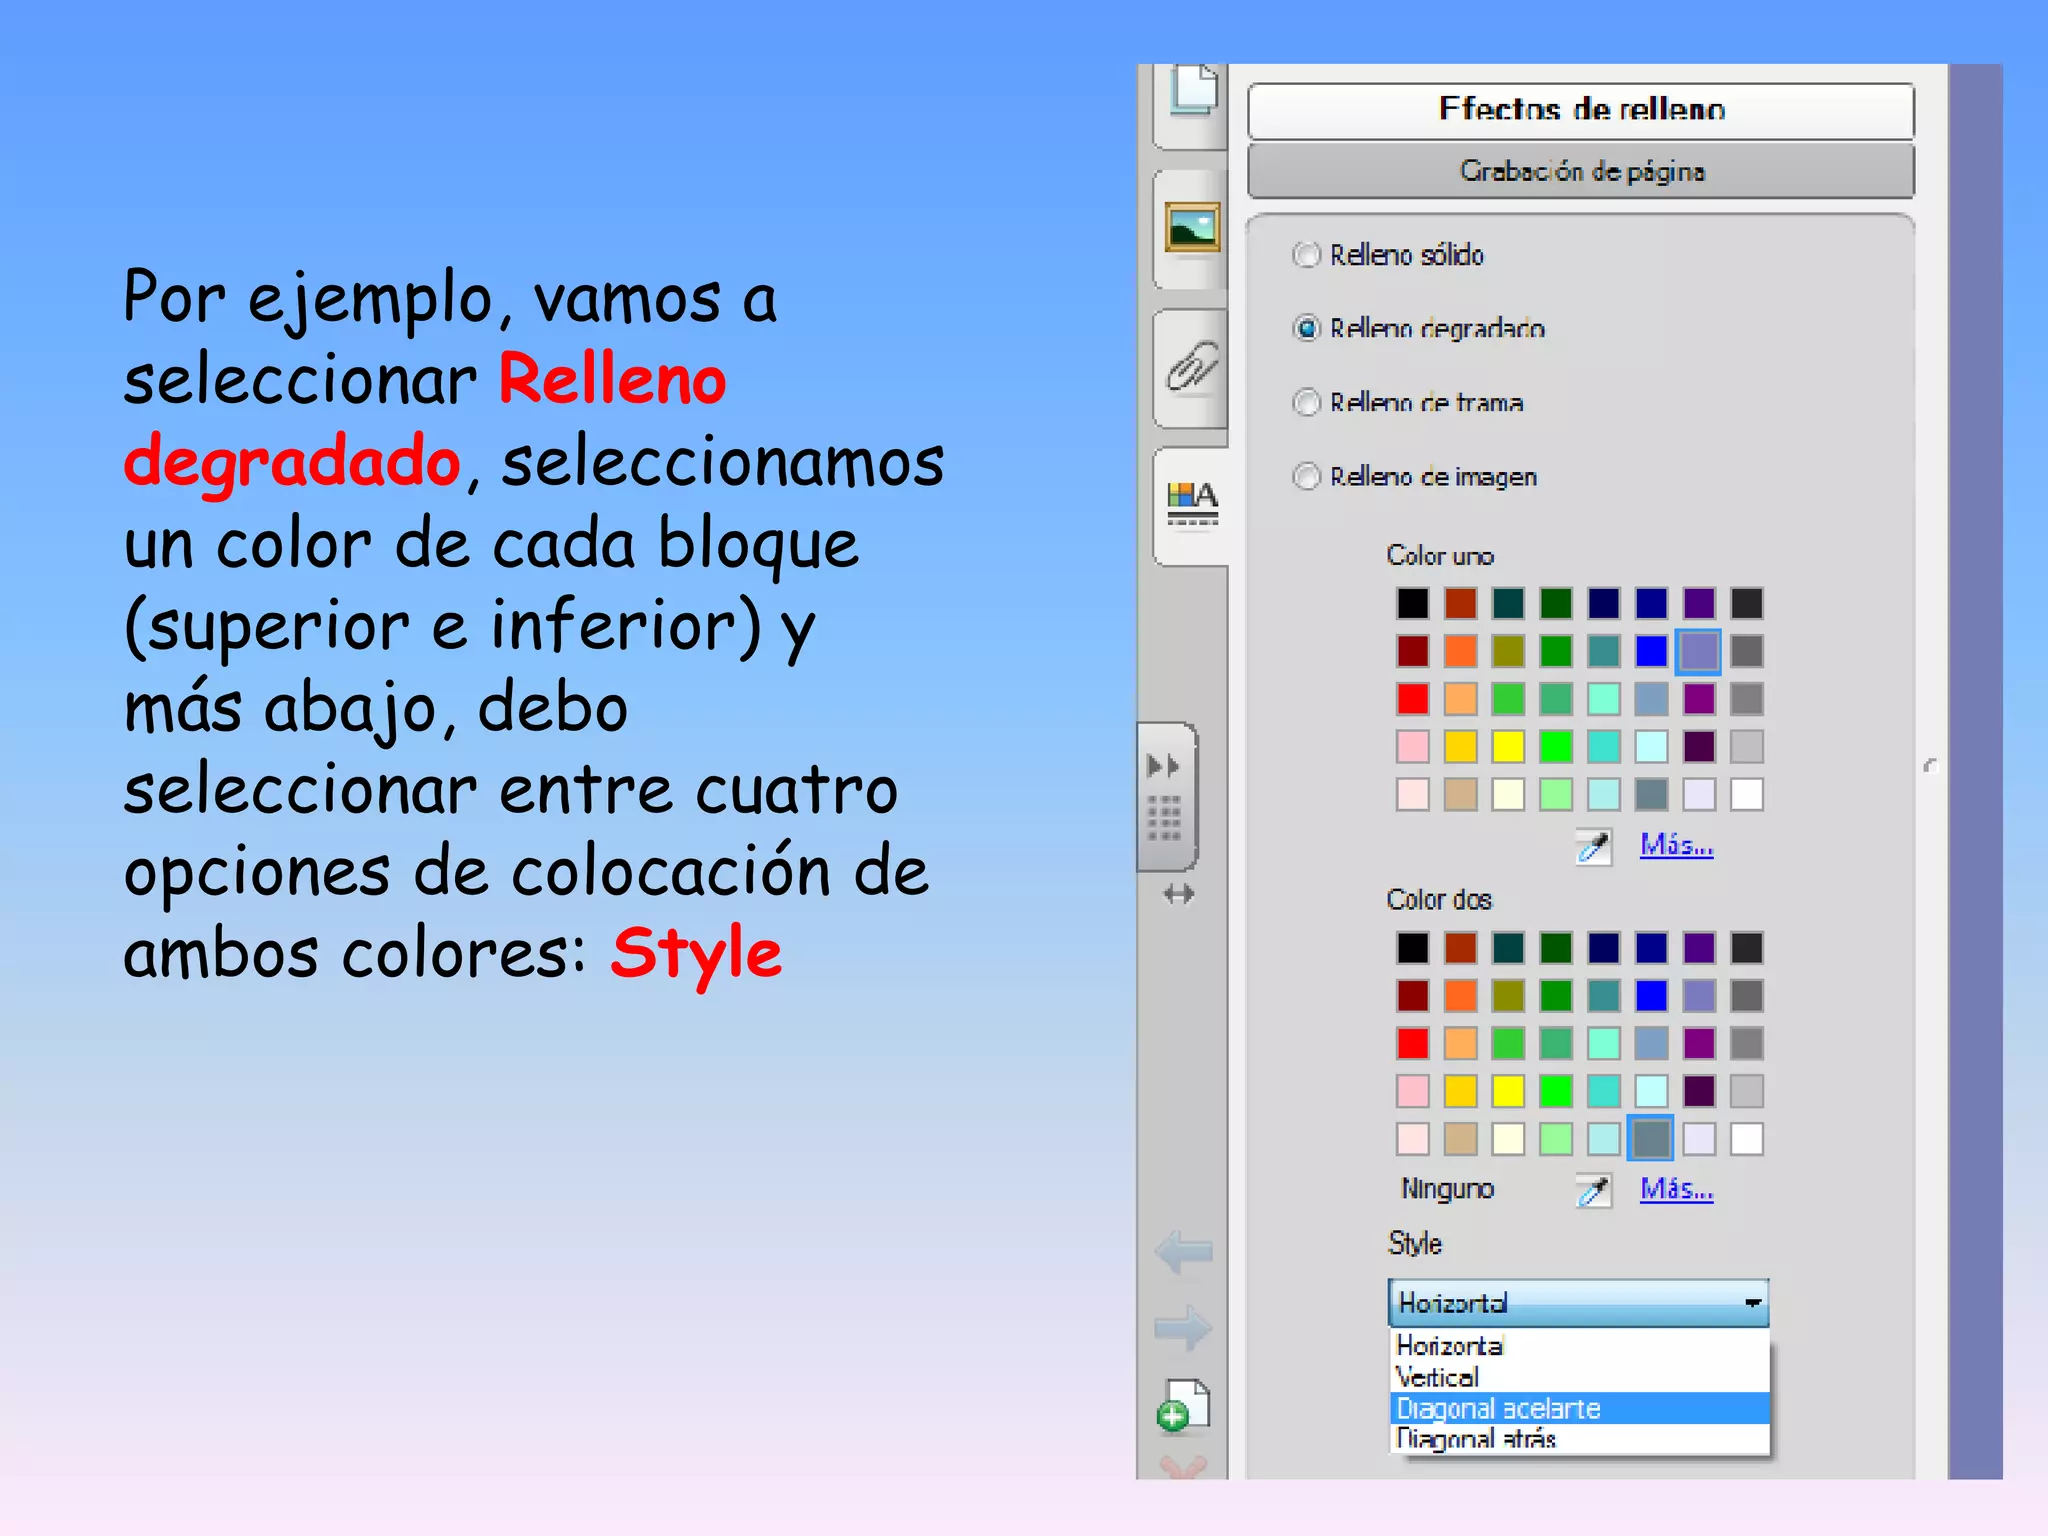Screen dimensions: 2048x1536
Task: Go to next page arrow
Action: point(1182,1329)
